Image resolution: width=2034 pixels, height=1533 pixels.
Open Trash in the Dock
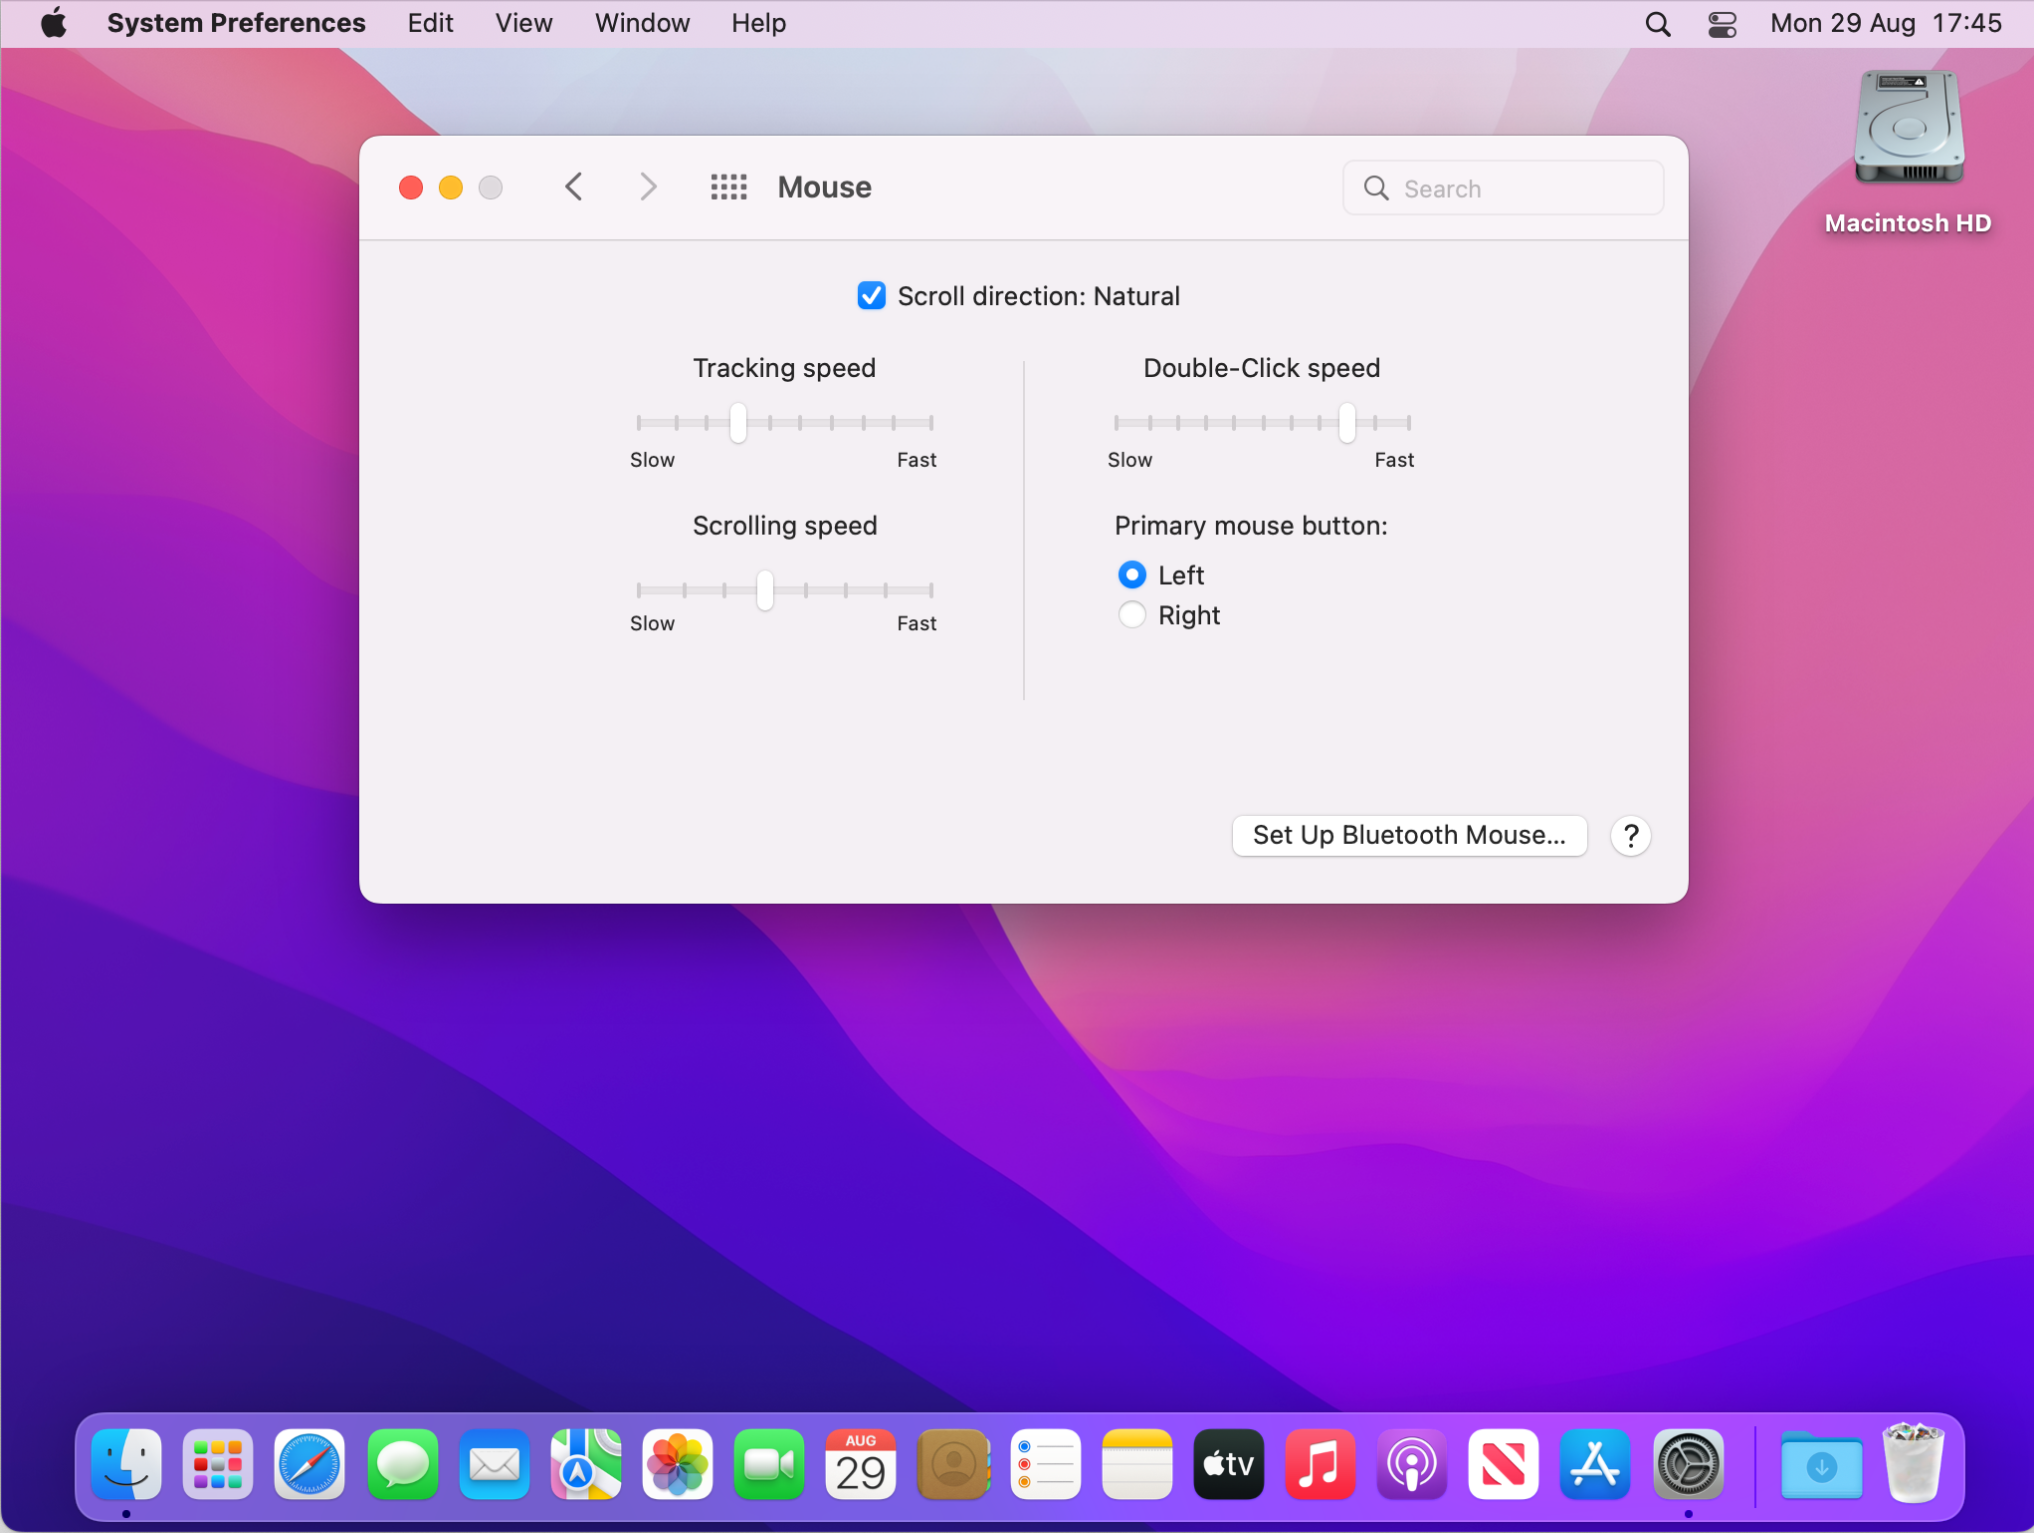pyautogui.click(x=1913, y=1465)
